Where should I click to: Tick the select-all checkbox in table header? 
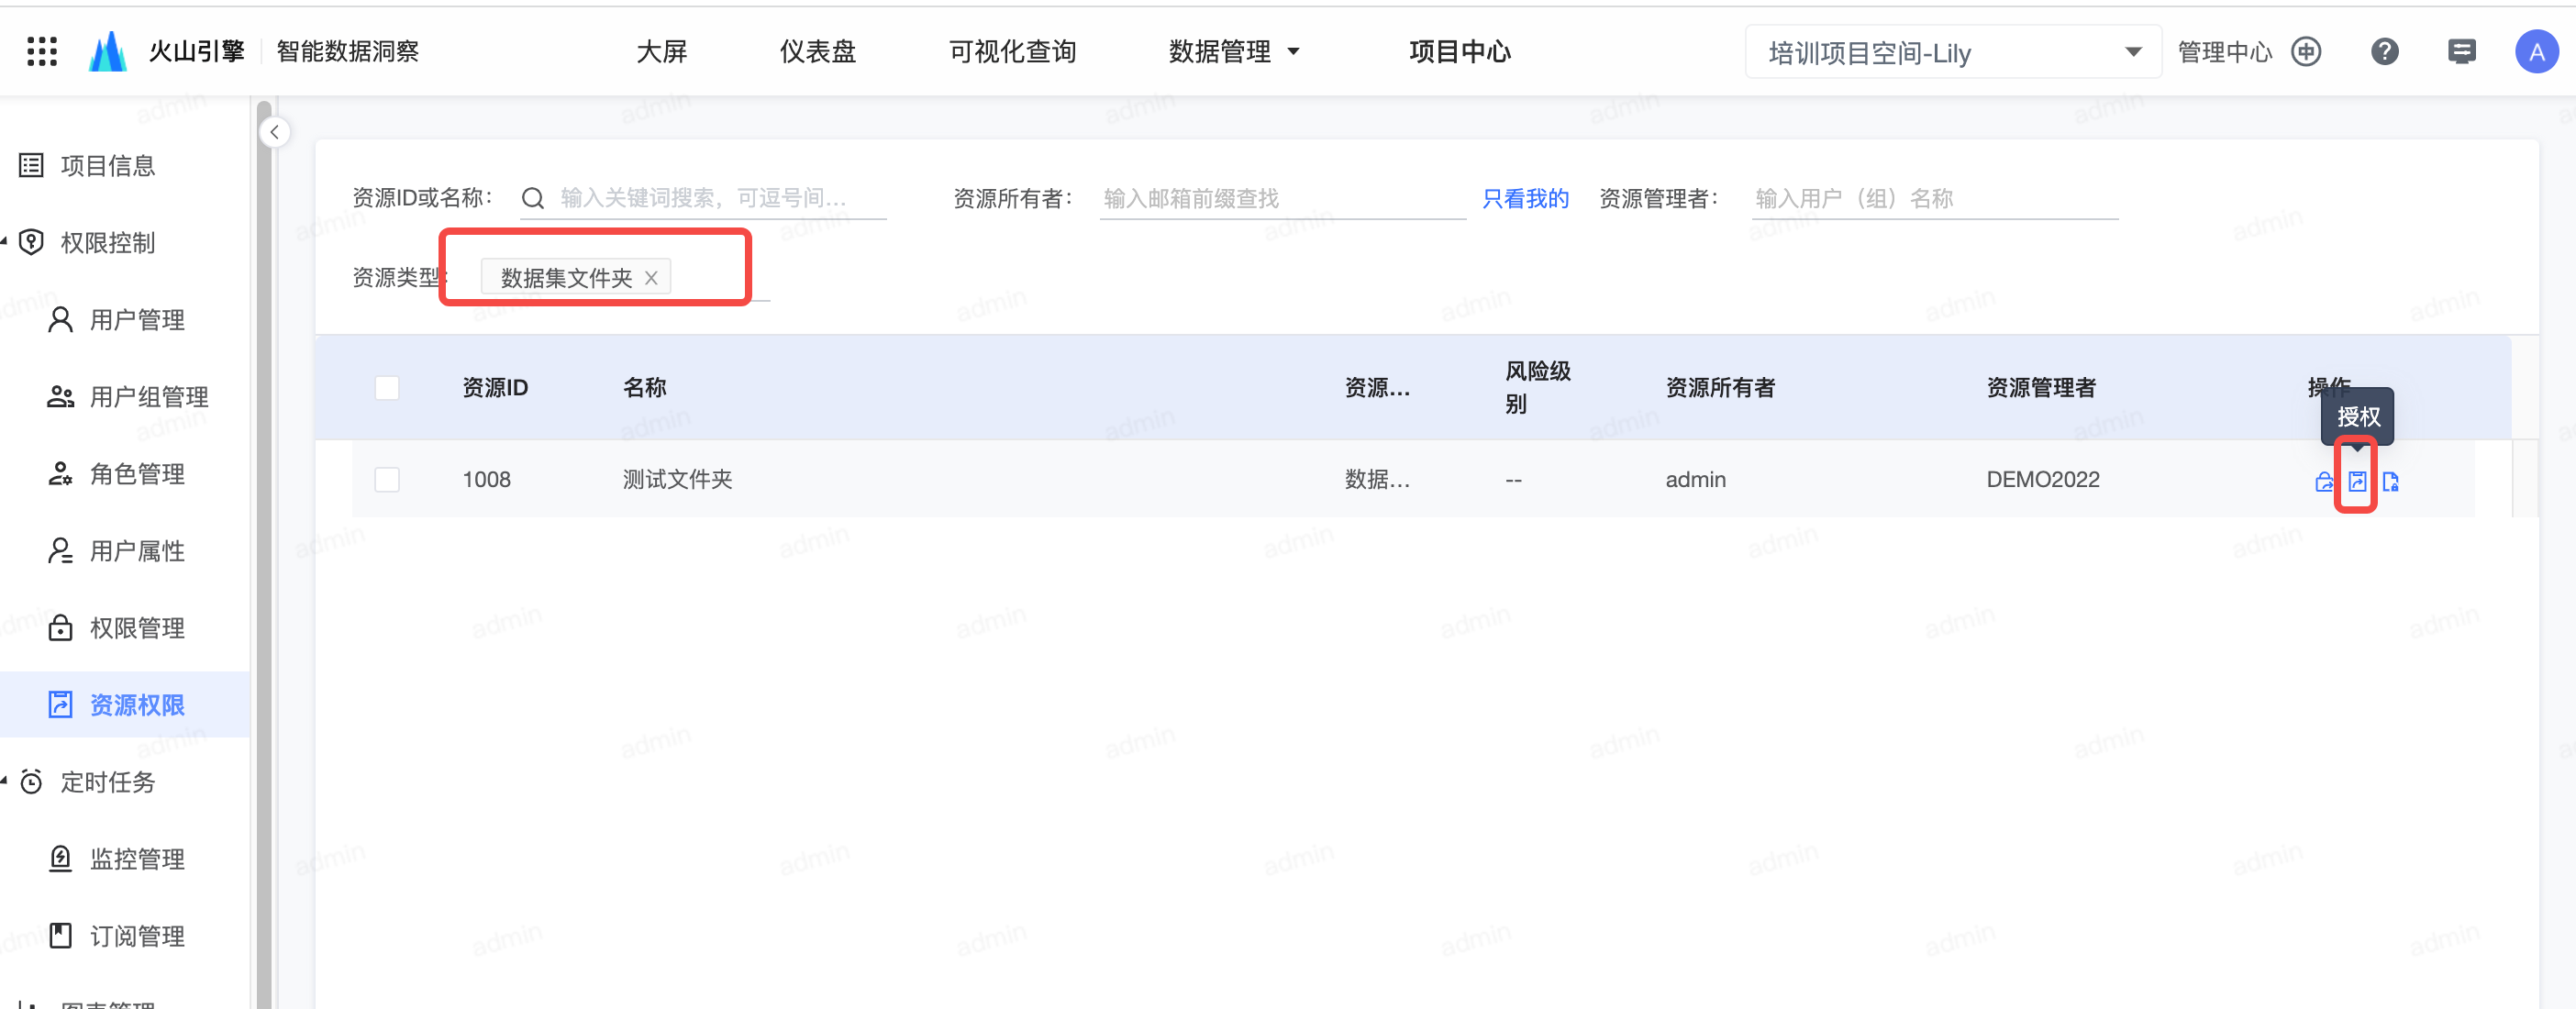[x=387, y=387]
